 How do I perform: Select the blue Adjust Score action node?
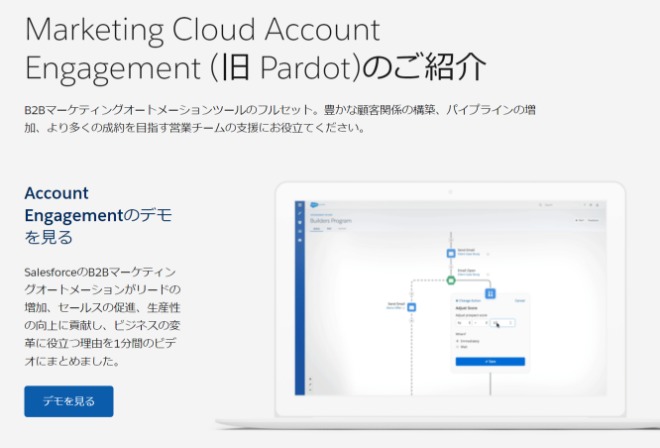tap(491, 293)
